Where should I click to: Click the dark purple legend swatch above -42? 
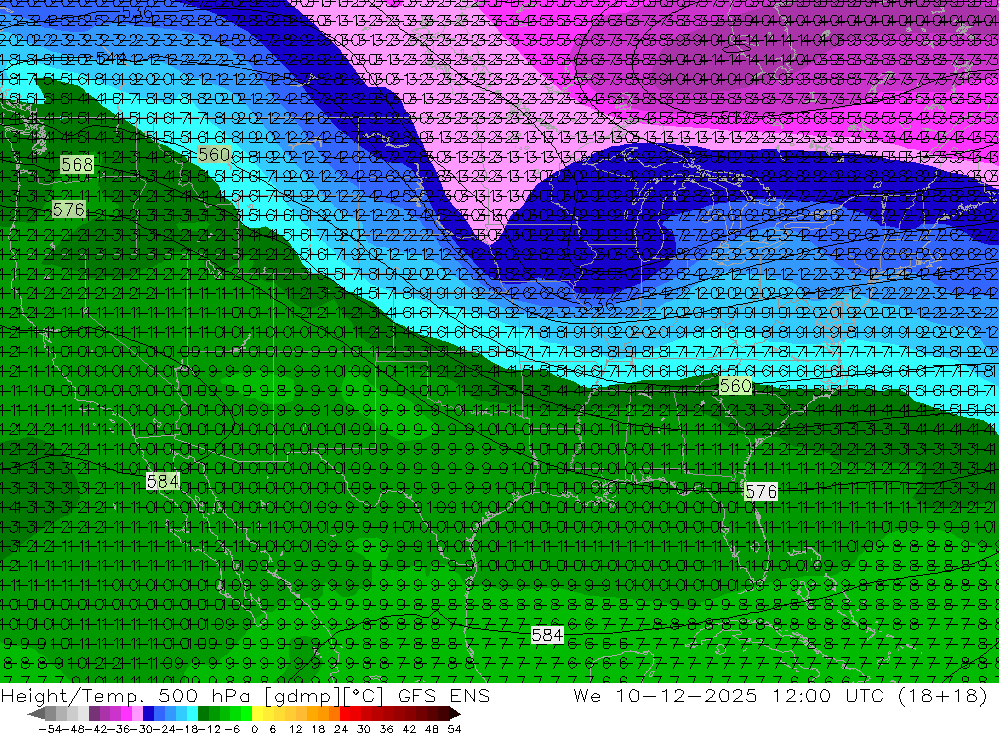[94, 714]
